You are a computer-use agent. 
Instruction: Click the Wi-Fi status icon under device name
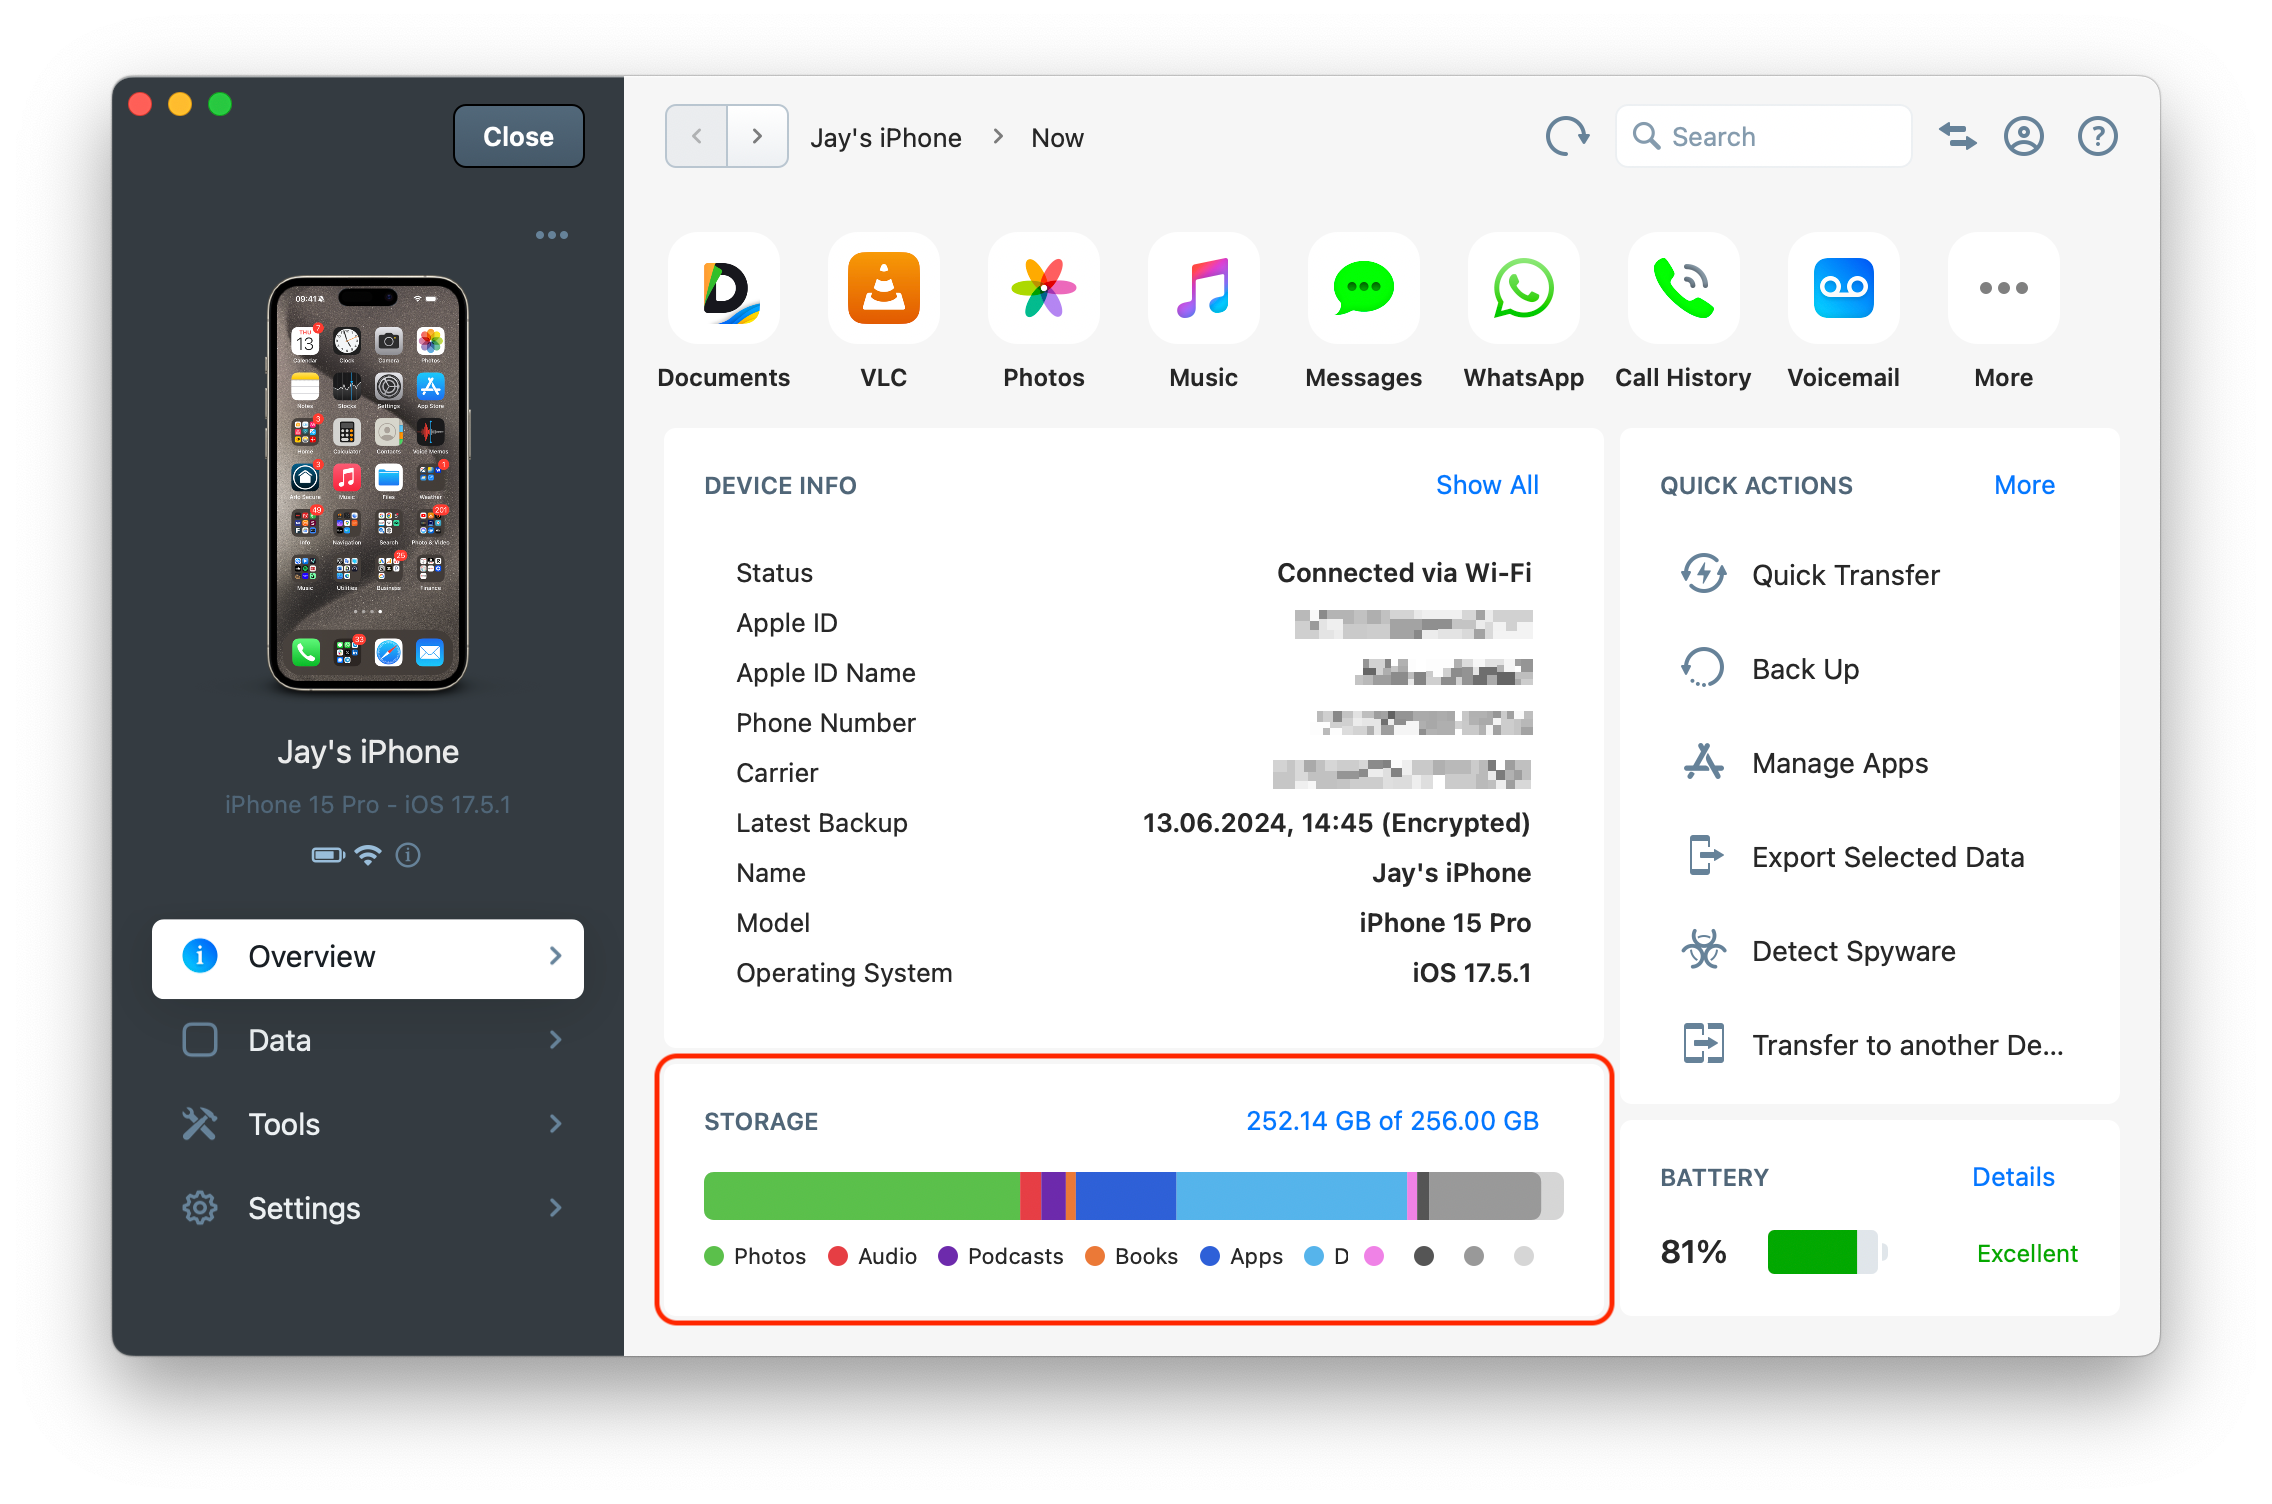tap(369, 855)
